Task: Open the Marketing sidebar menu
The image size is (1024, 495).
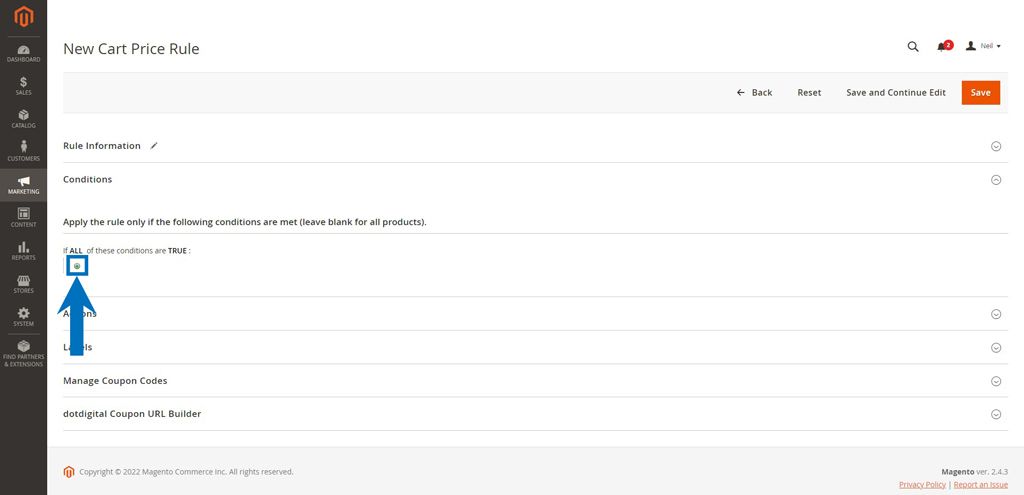Action: (x=24, y=185)
